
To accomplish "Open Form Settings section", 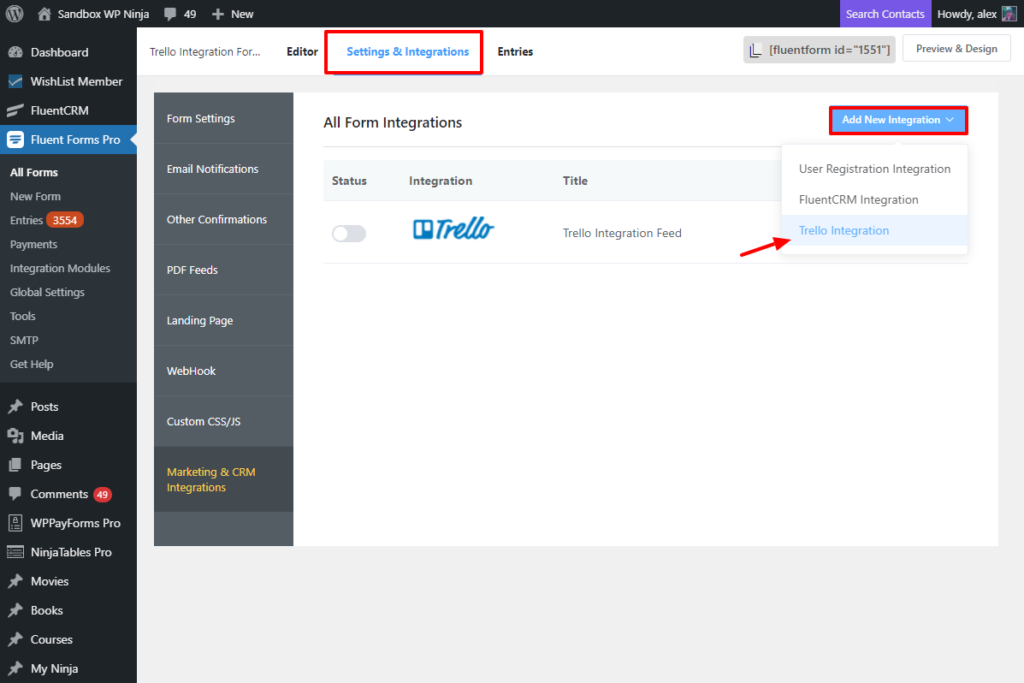I will [x=223, y=118].
